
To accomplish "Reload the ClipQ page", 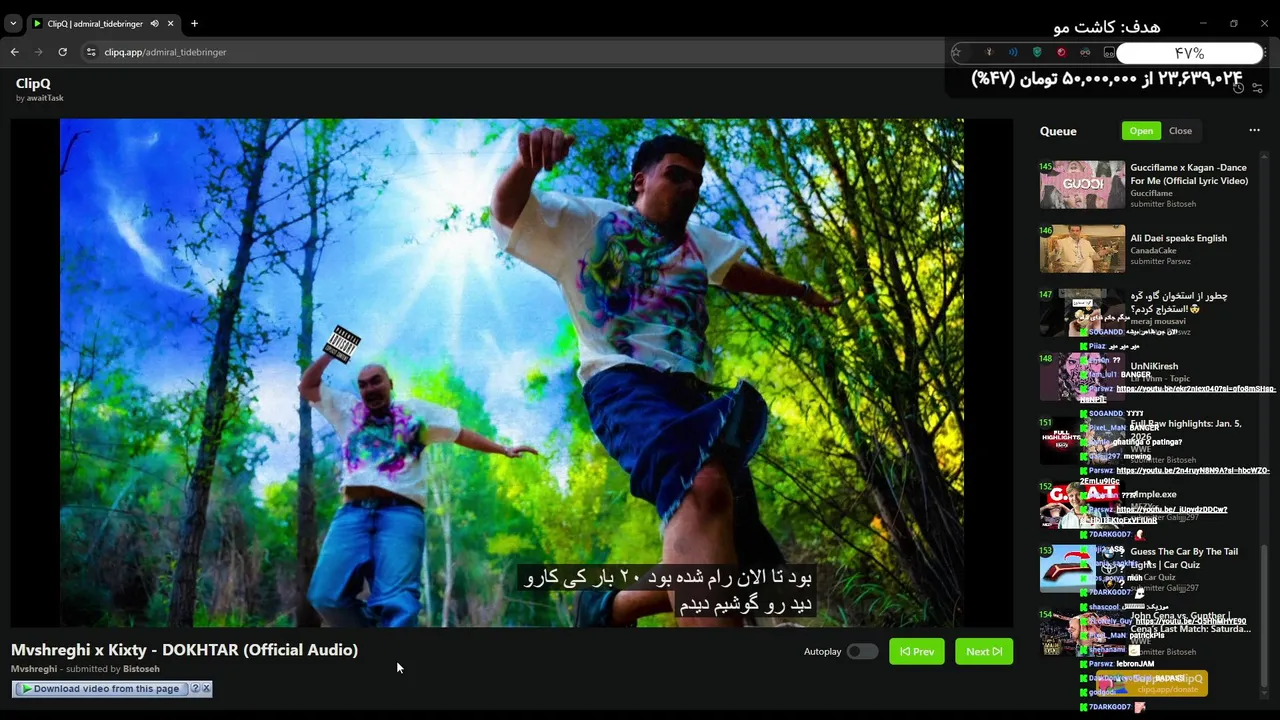I will [62, 52].
